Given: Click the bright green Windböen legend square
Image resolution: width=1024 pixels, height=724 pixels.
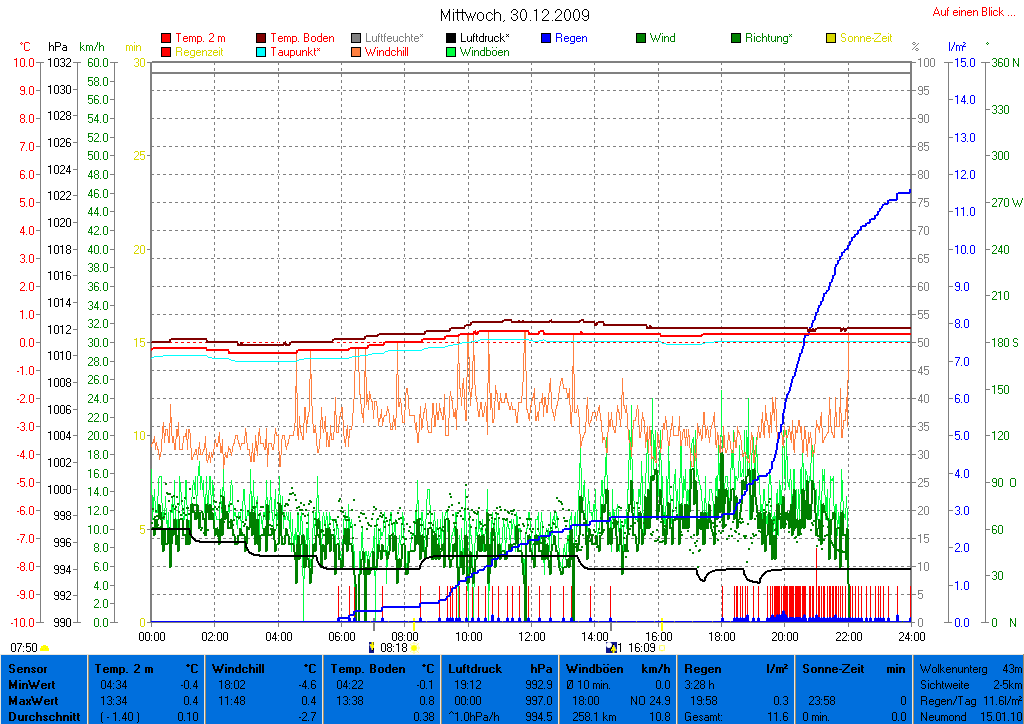Looking at the screenshot, I should (451, 52).
